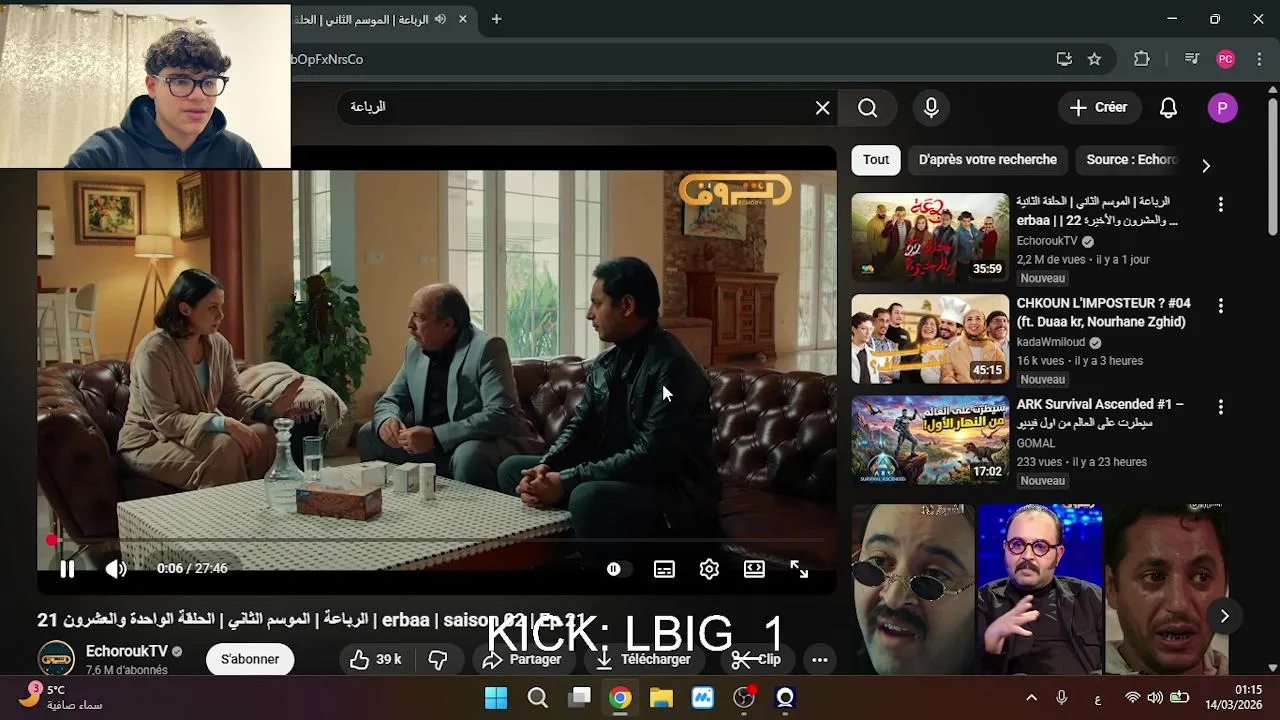Open the player settings gear

[709, 569]
